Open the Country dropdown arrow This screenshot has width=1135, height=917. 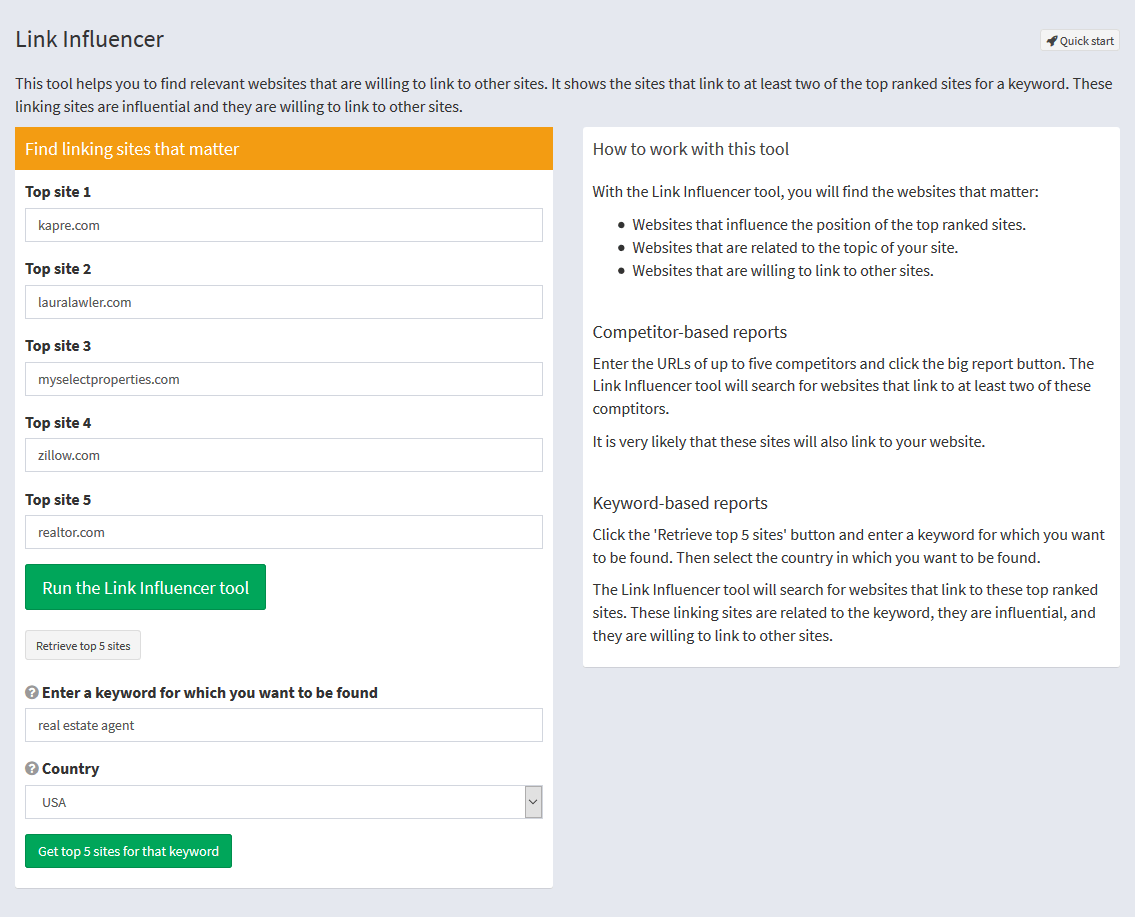tap(533, 802)
